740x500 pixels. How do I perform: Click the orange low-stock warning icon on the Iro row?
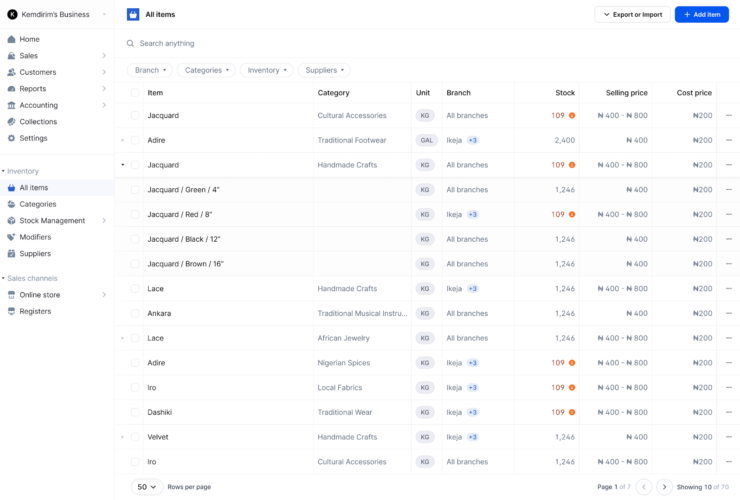tap(572, 387)
